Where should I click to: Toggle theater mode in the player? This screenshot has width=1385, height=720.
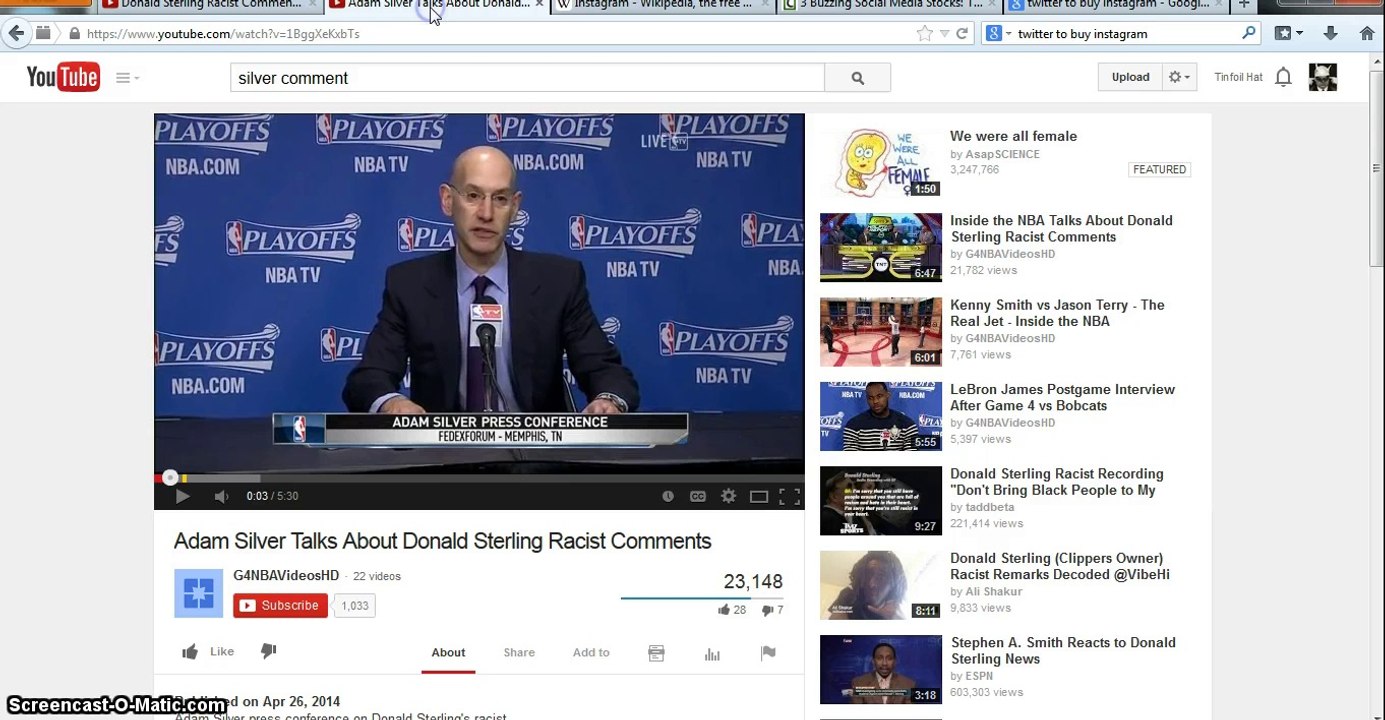[x=759, y=496]
